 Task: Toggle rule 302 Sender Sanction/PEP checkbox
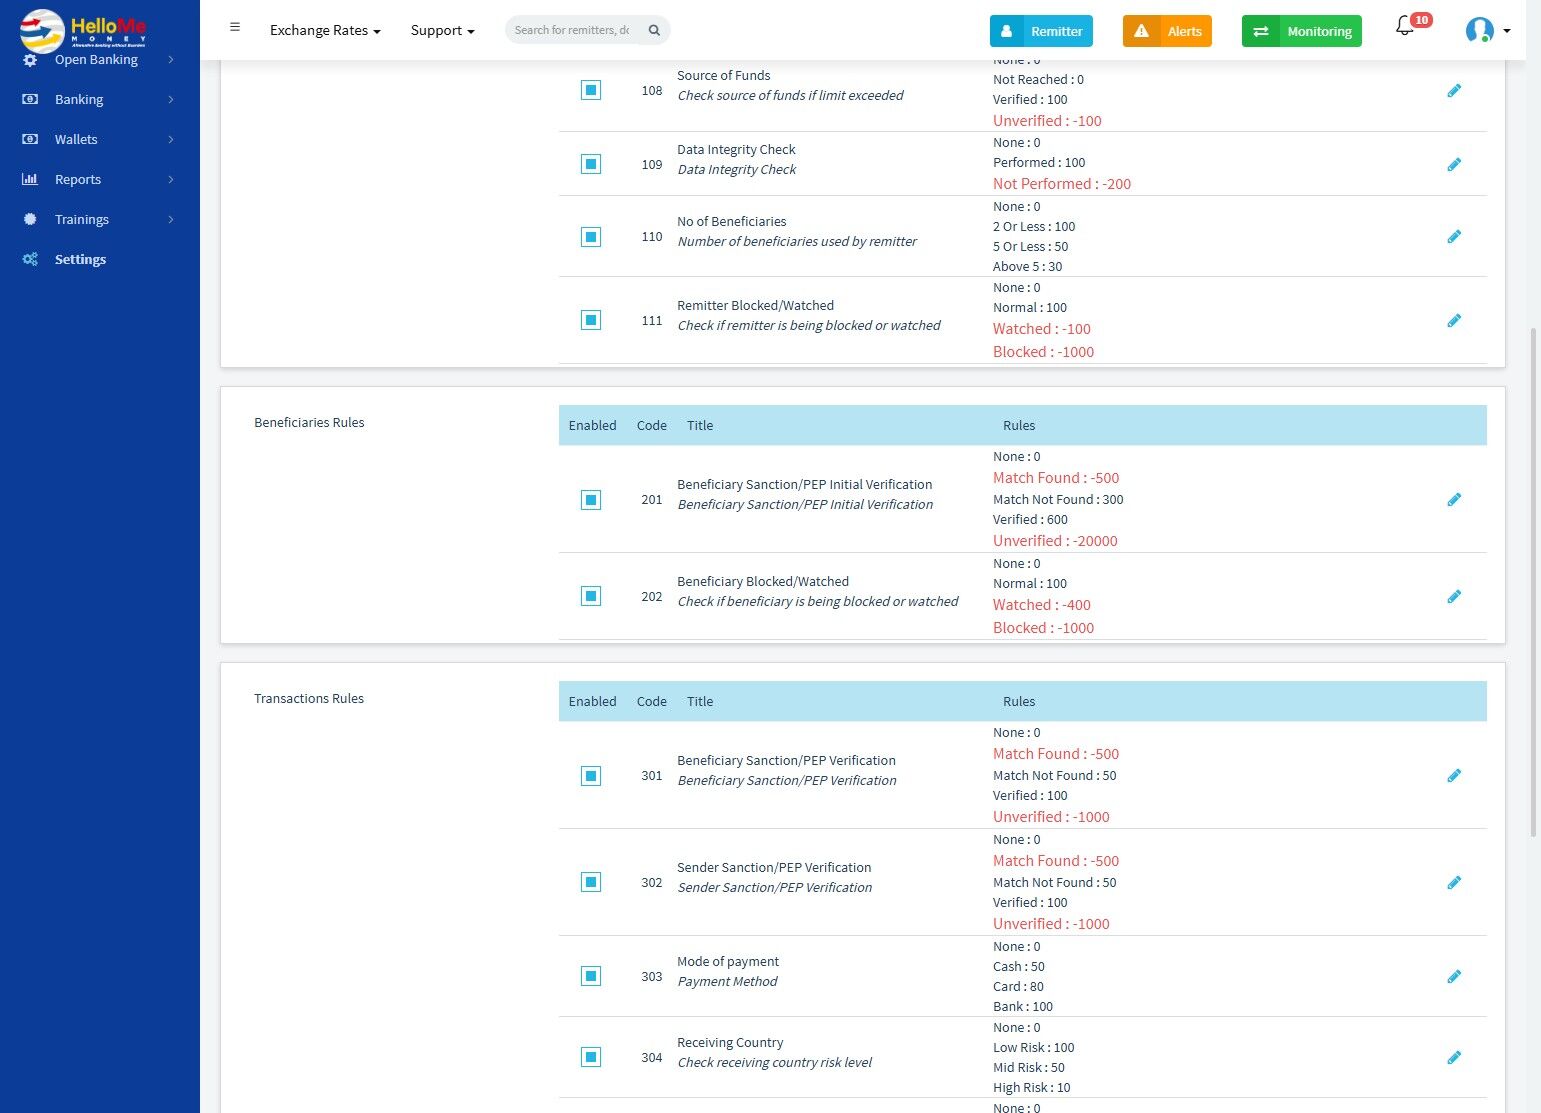pyautogui.click(x=591, y=882)
